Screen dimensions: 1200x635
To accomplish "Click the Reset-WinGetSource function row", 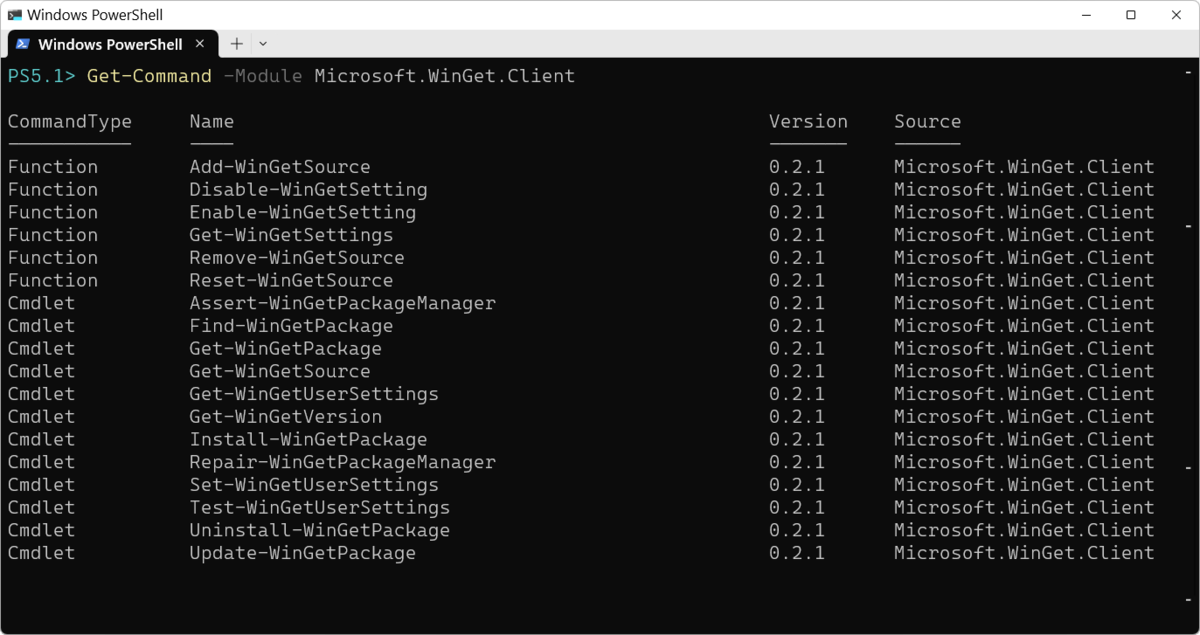I will 291,280.
